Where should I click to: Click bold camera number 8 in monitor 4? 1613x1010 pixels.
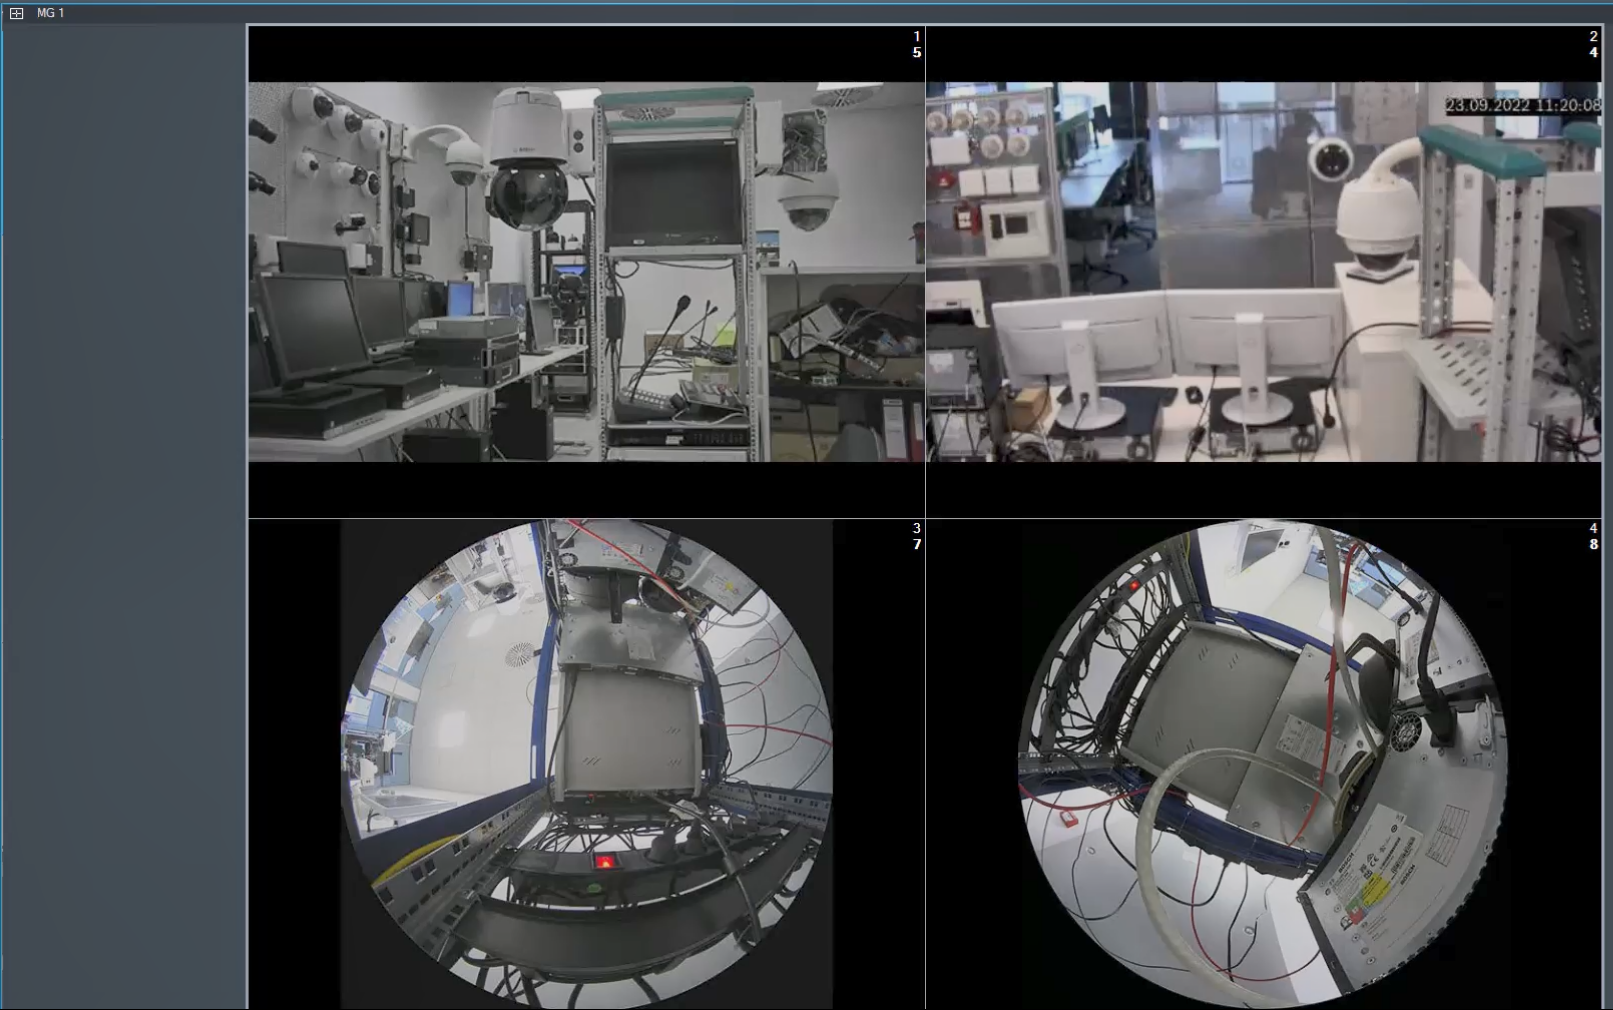click(1593, 545)
